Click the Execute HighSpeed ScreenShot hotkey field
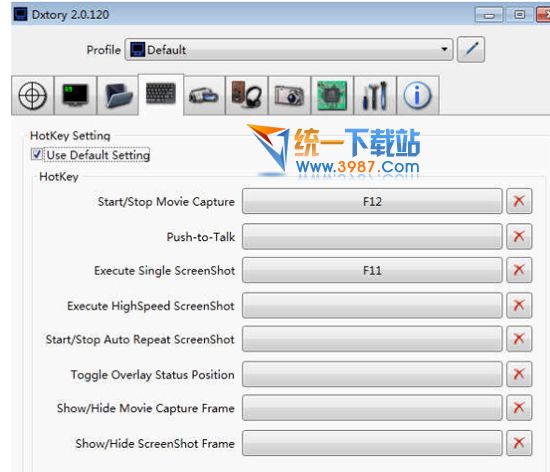Viewport: 550px width, 472px height. [372, 305]
